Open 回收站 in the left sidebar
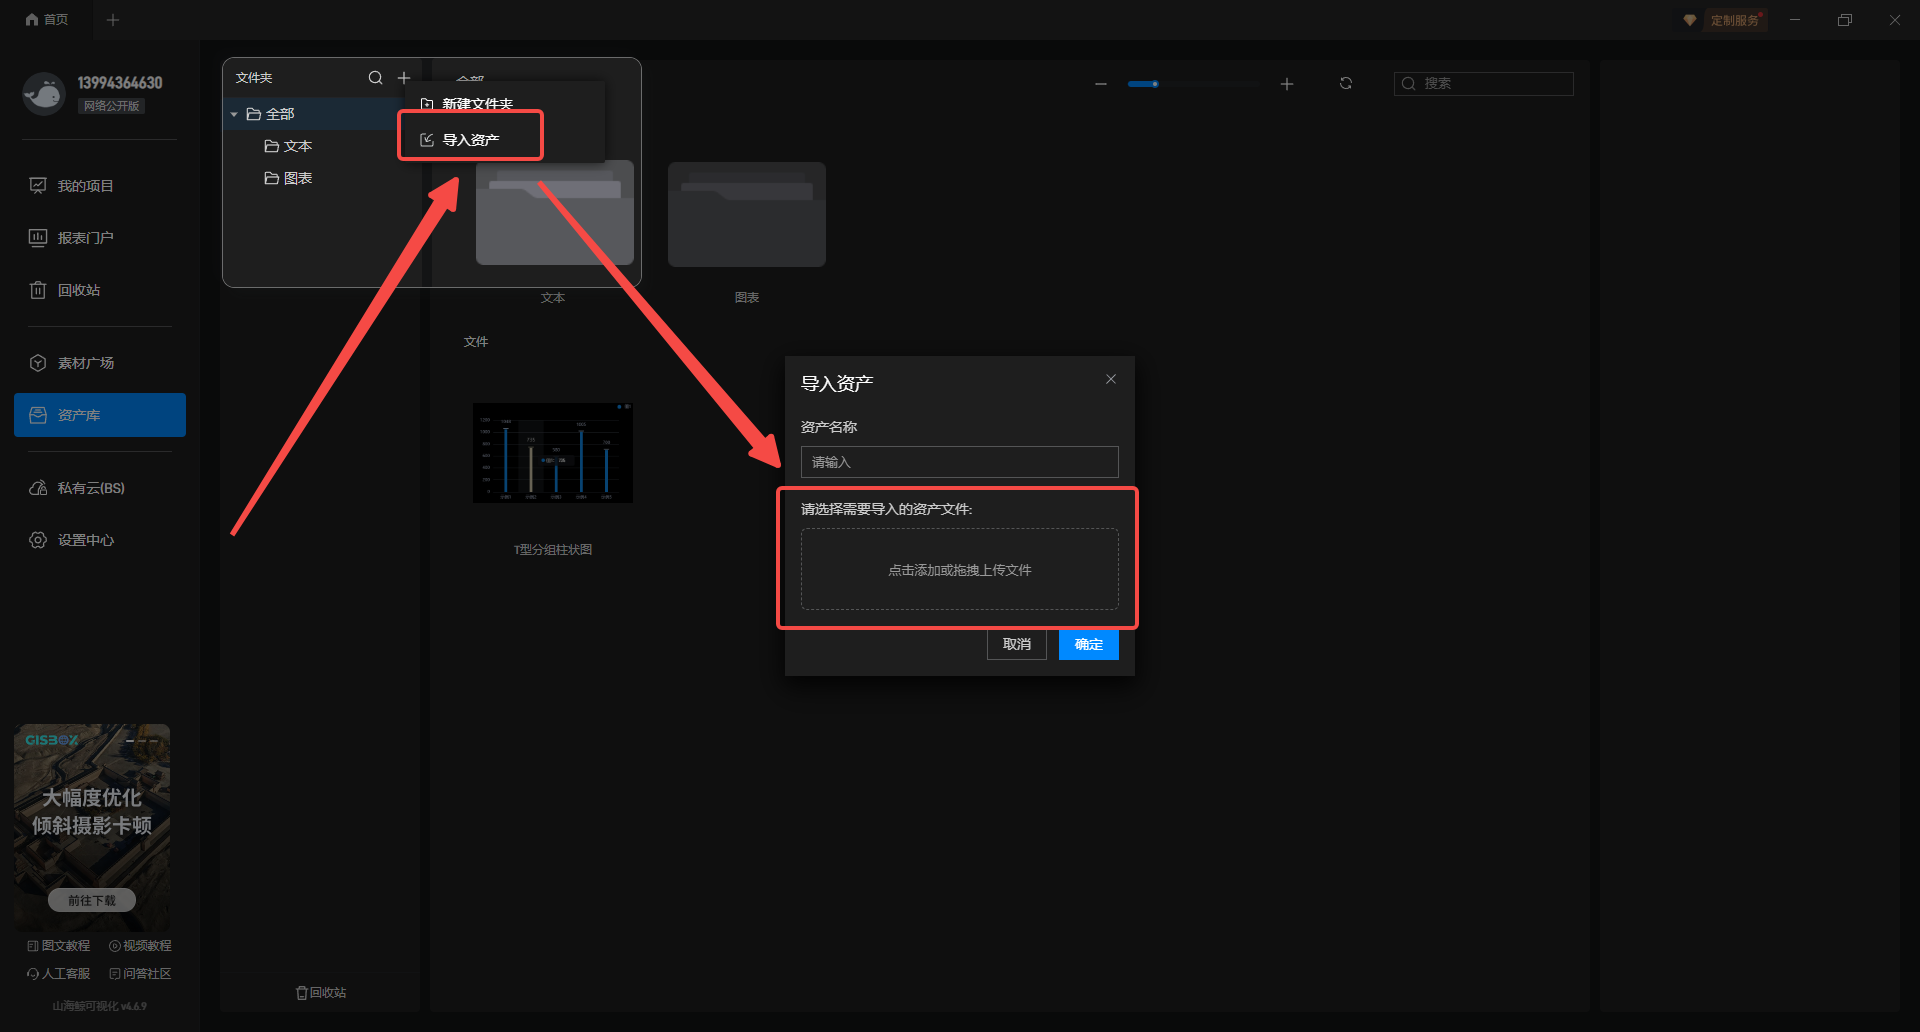The image size is (1920, 1032). click(78, 290)
